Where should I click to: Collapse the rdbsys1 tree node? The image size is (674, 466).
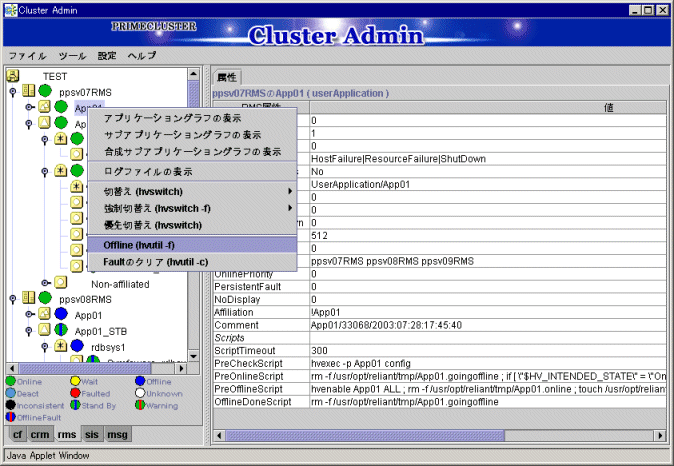click(45, 347)
